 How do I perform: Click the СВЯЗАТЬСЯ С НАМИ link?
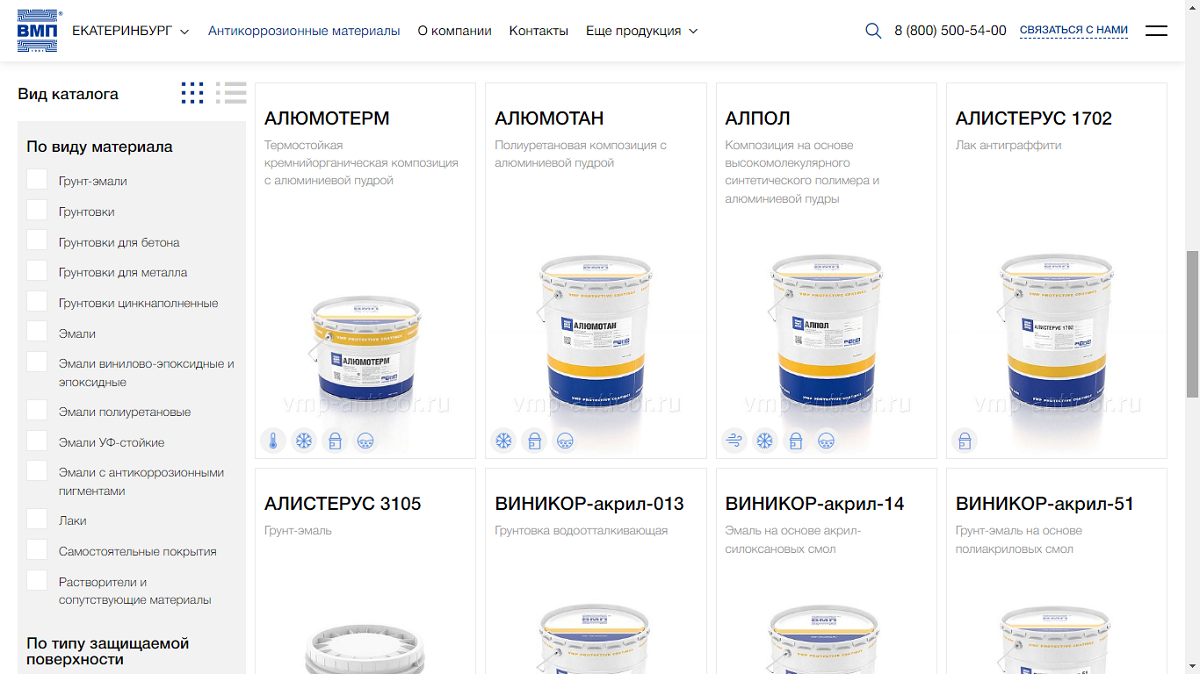[1074, 31]
